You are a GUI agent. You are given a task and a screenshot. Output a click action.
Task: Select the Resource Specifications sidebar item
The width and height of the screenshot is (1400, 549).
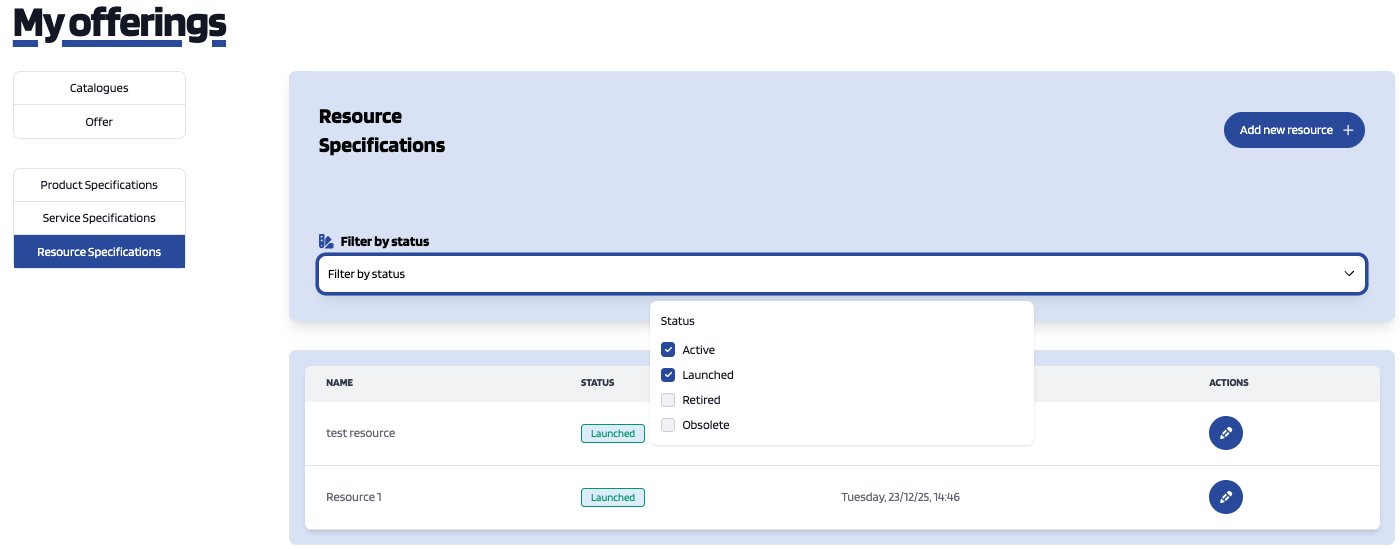tap(99, 252)
